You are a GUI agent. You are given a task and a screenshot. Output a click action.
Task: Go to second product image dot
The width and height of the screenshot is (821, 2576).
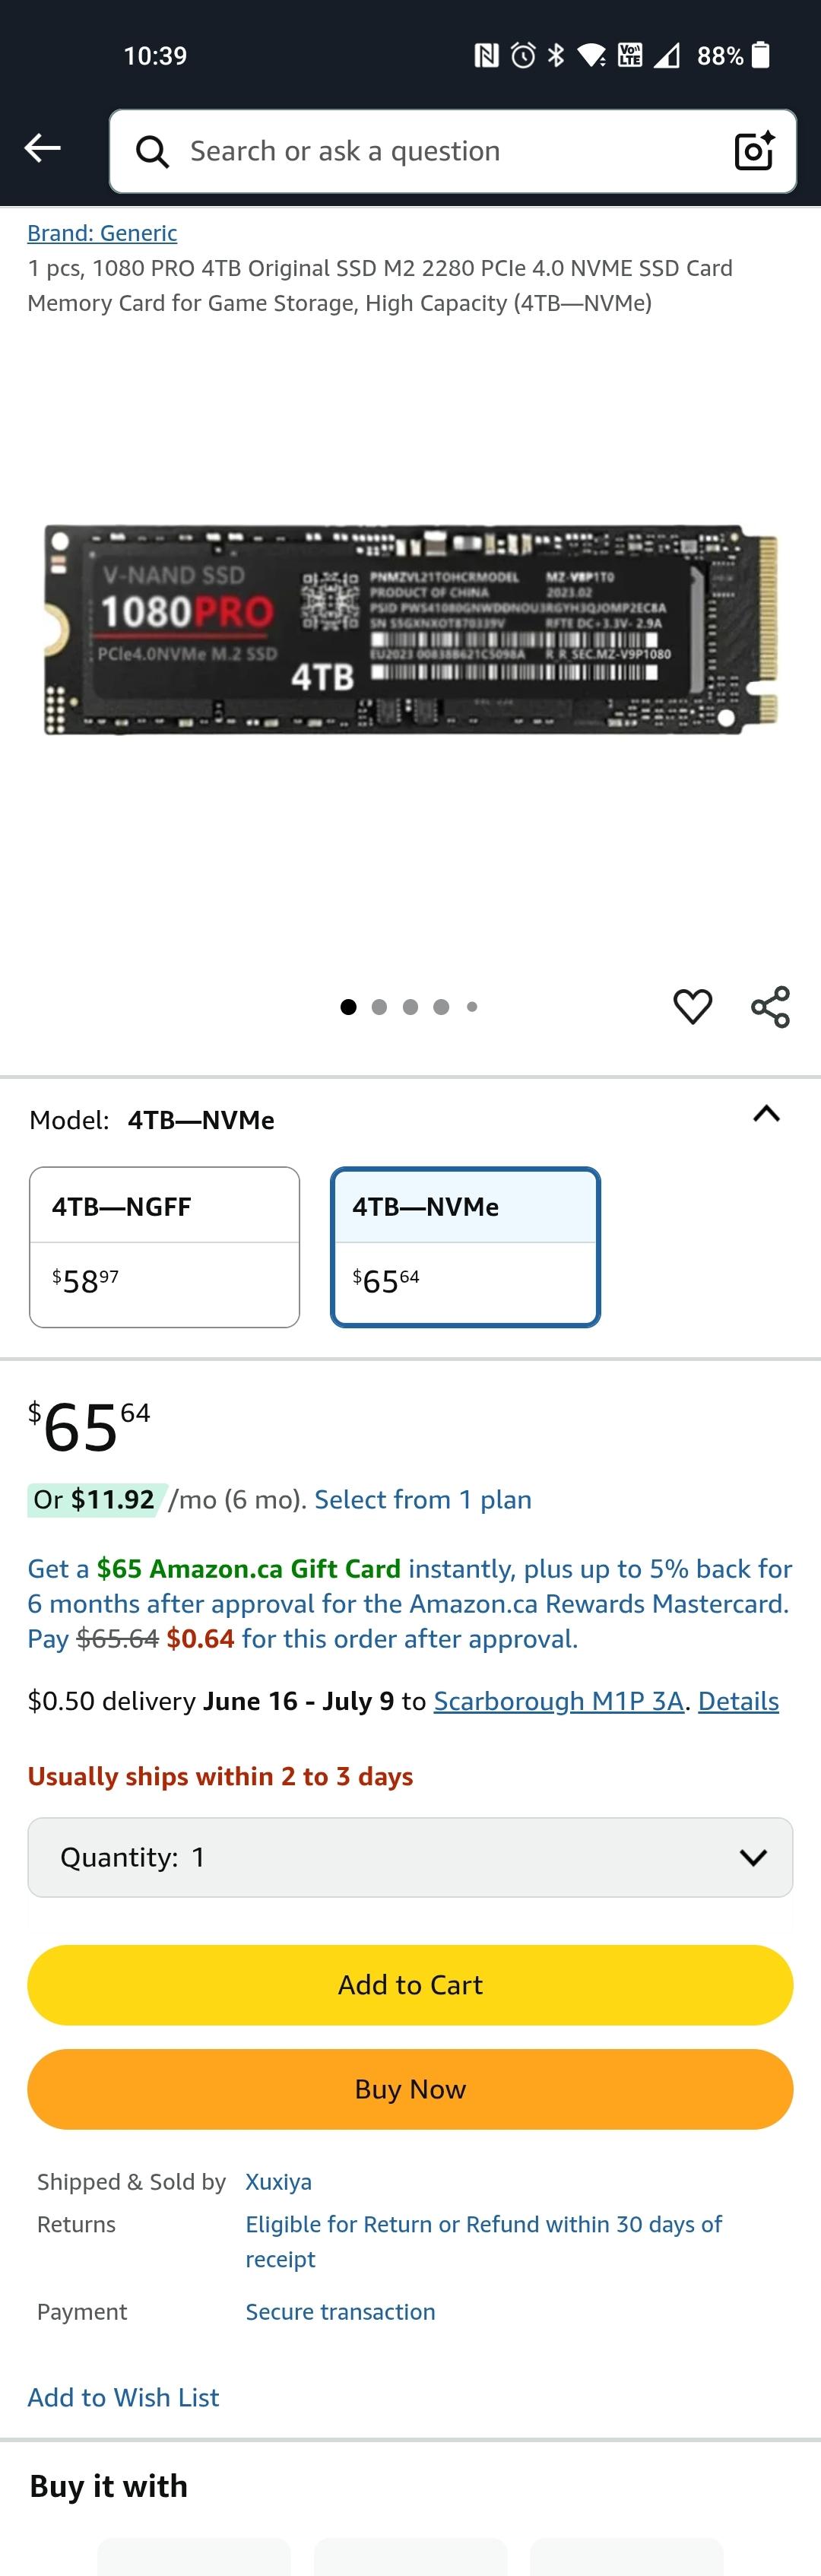tap(379, 1007)
